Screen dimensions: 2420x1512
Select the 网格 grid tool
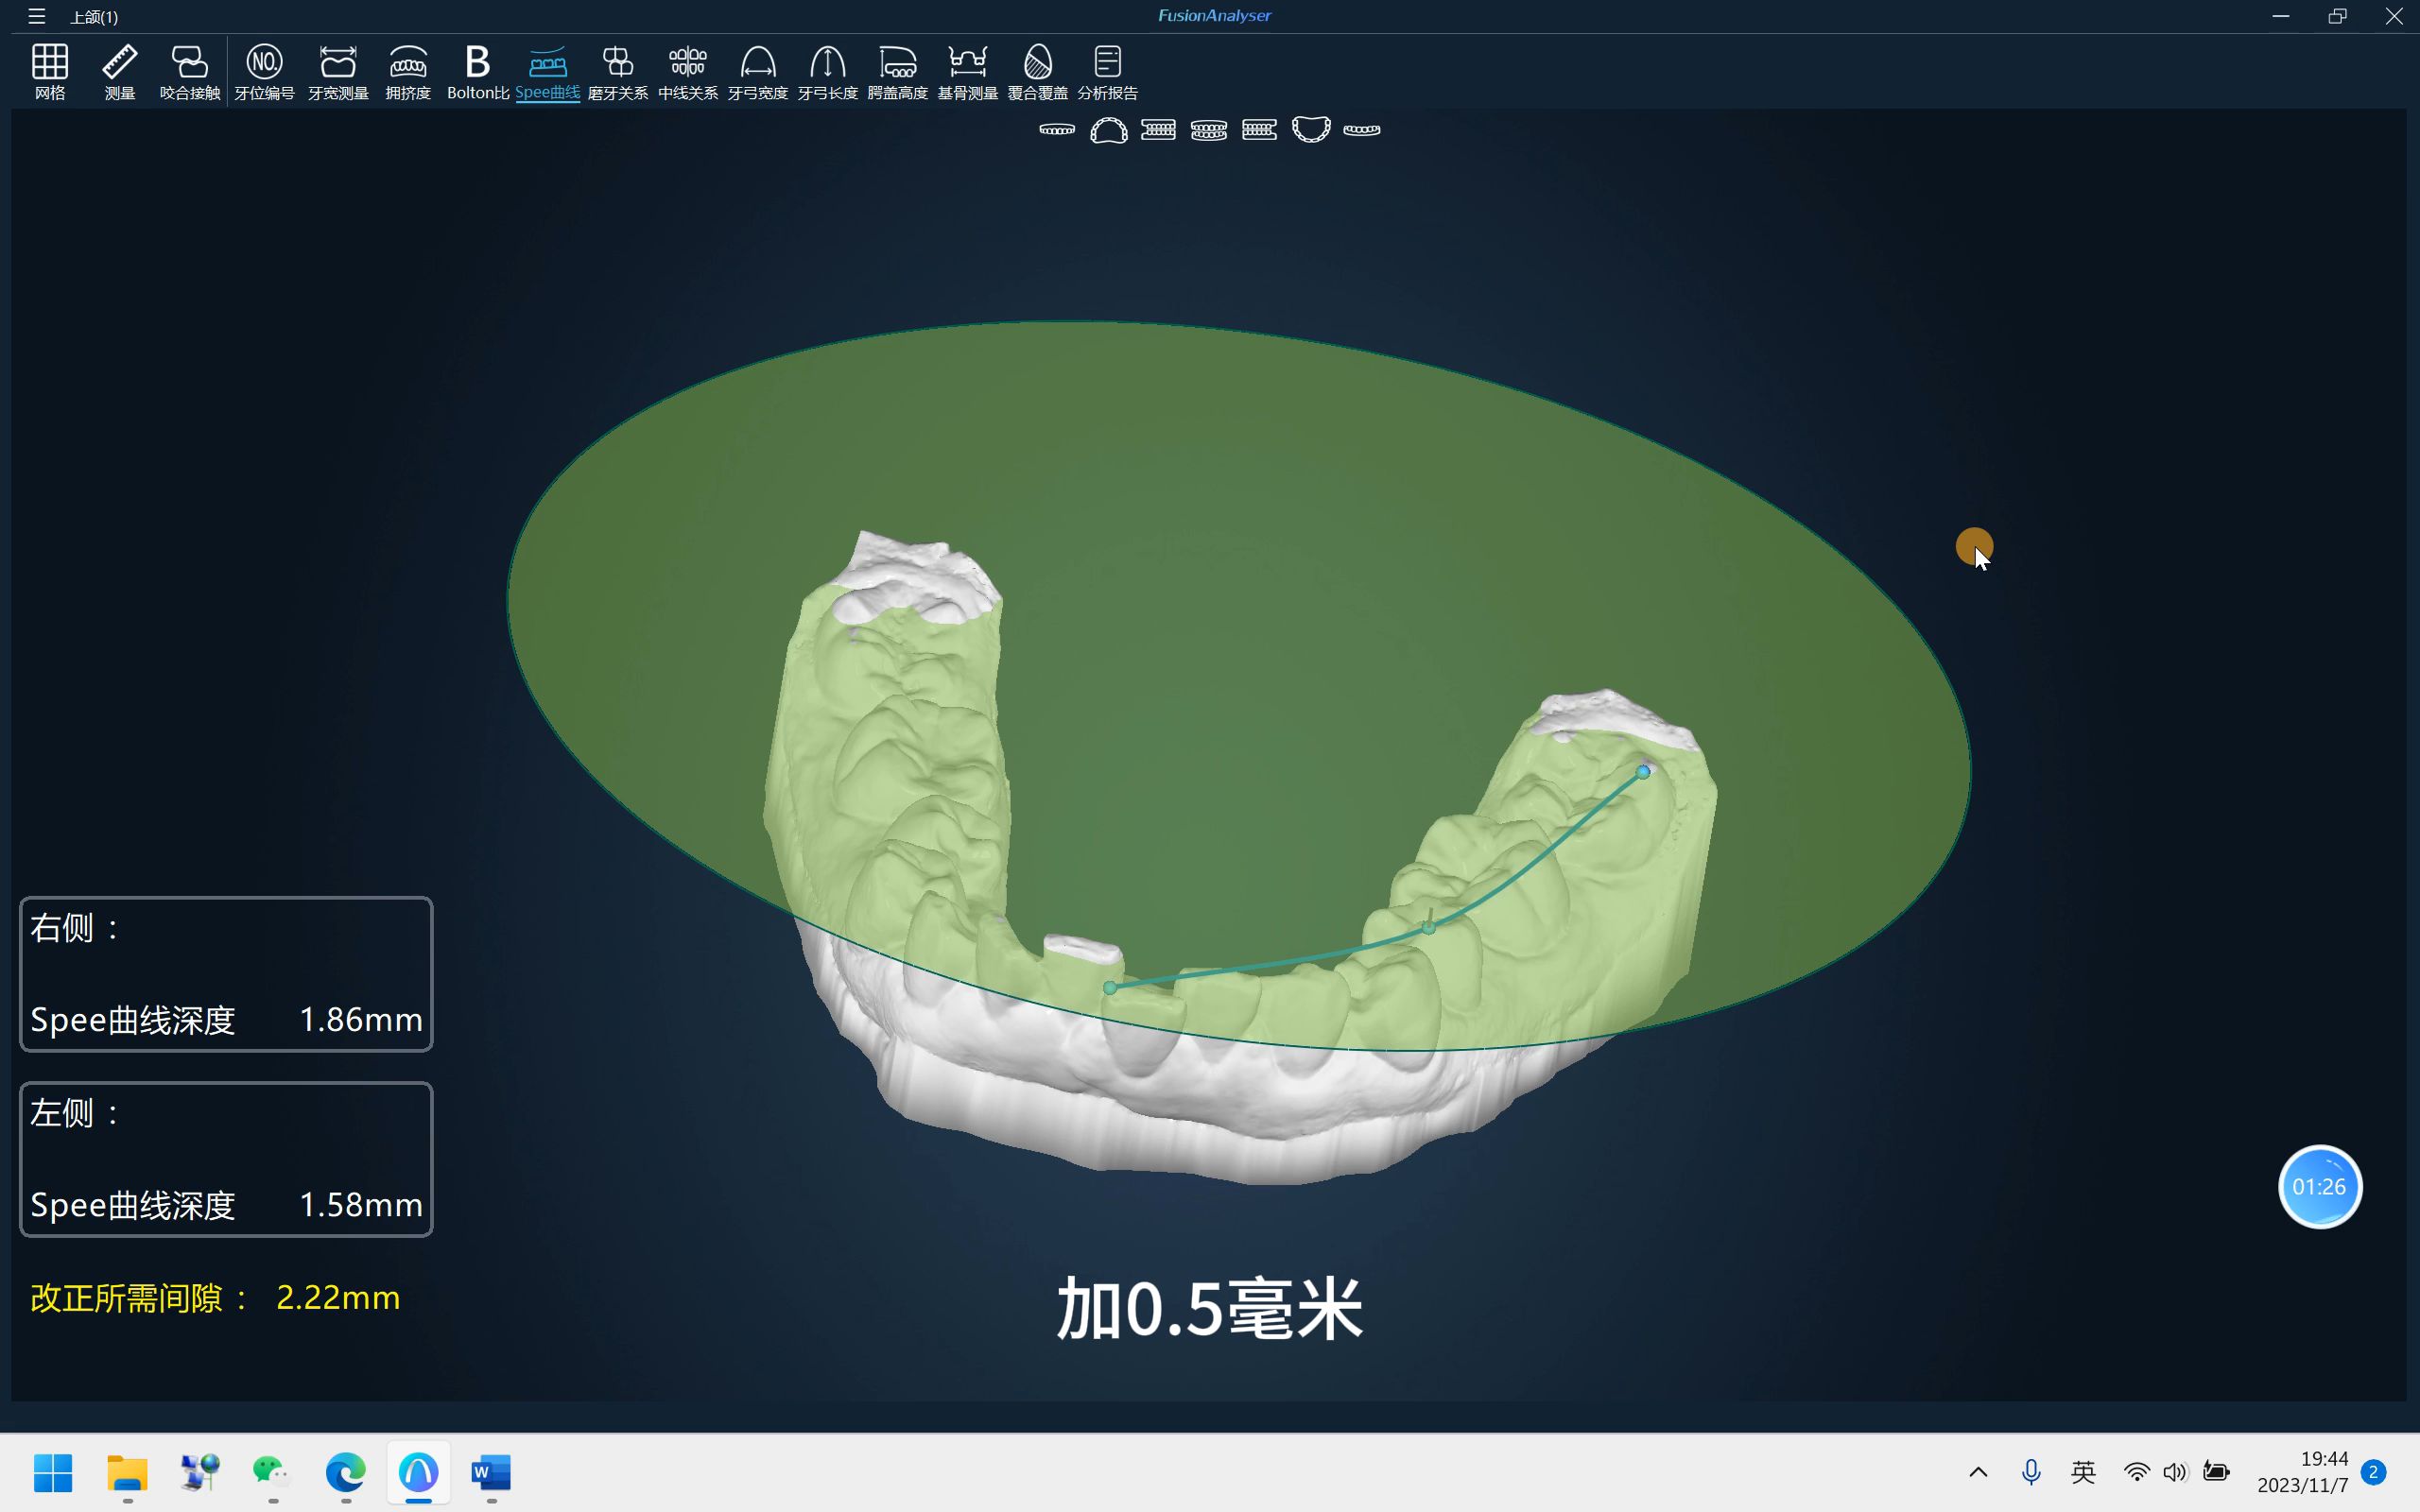(x=48, y=70)
